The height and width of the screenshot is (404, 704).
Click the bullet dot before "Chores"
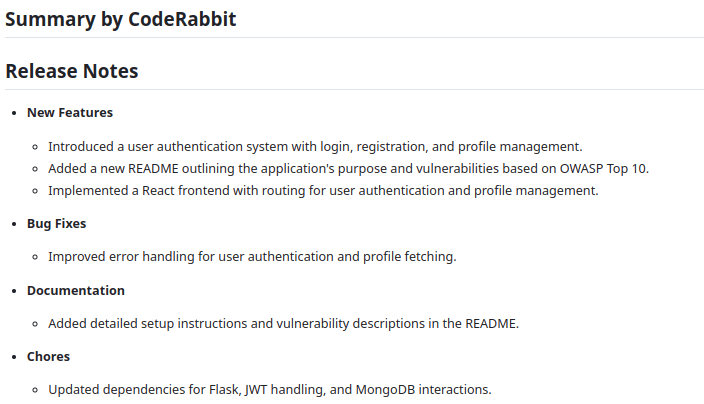[13, 357]
